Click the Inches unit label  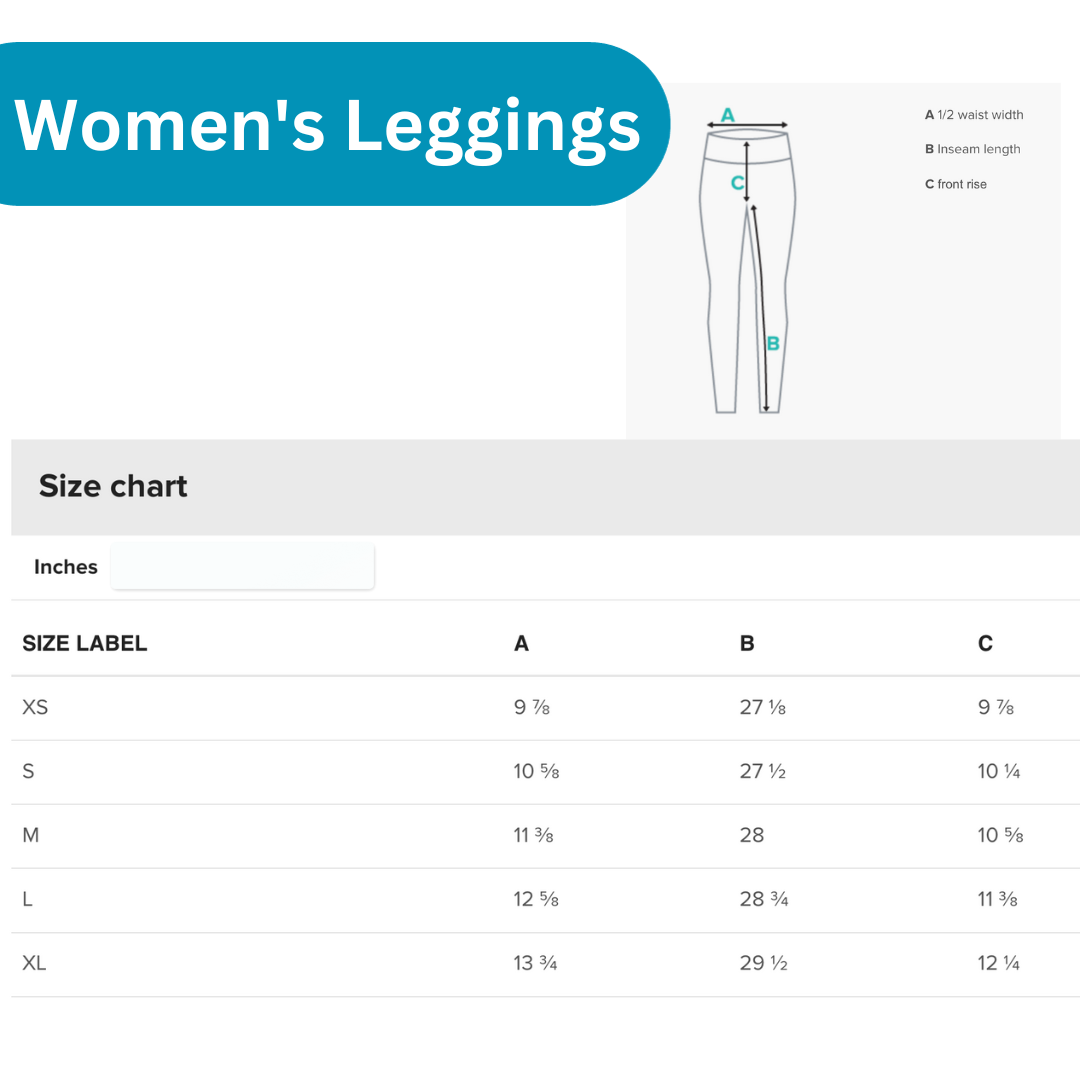66,567
